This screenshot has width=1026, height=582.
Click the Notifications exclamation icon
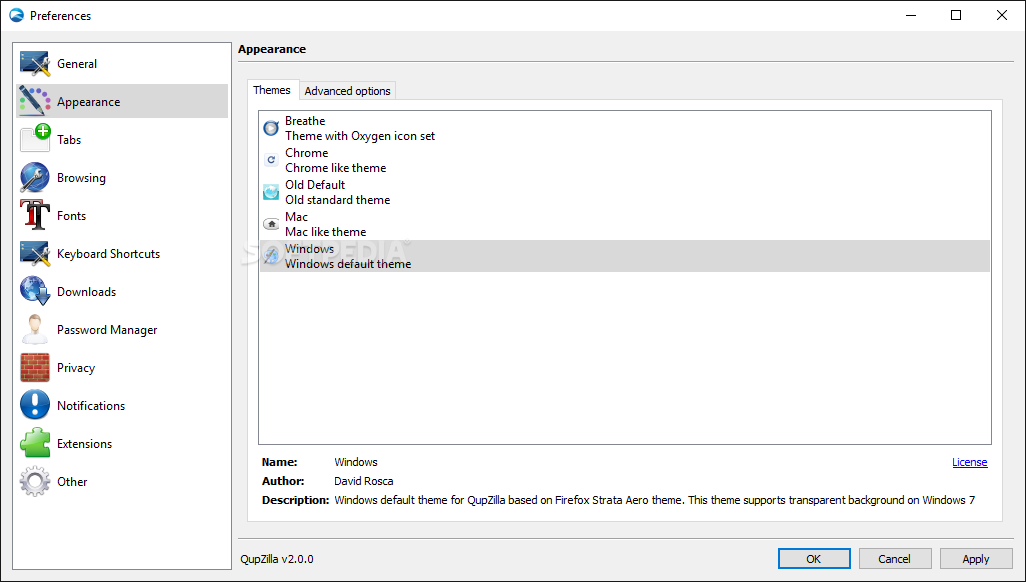click(x=35, y=405)
